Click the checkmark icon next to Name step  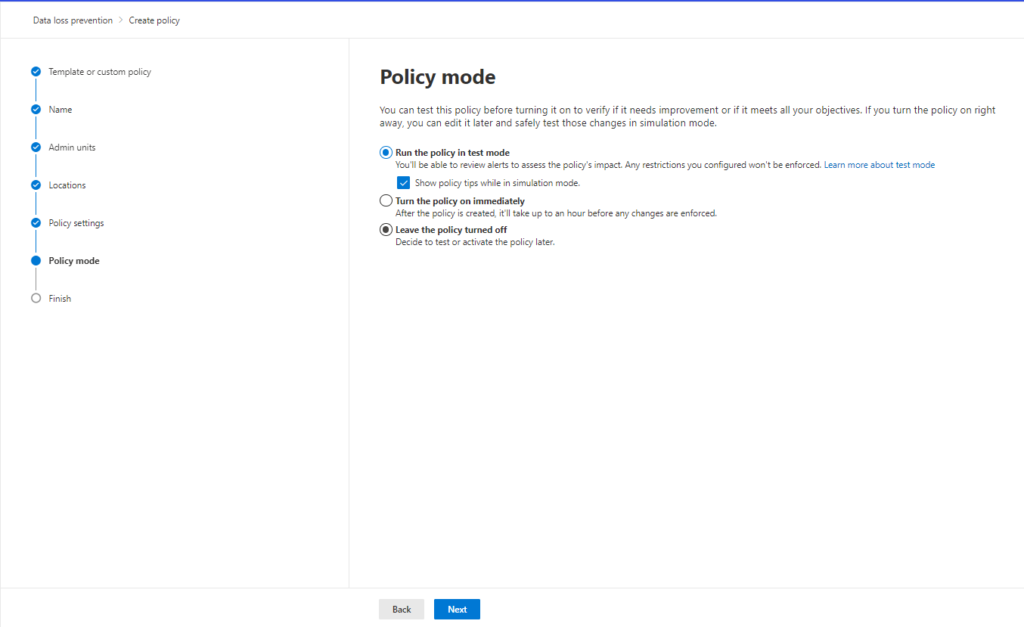pyautogui.click(x=36, y=109)
